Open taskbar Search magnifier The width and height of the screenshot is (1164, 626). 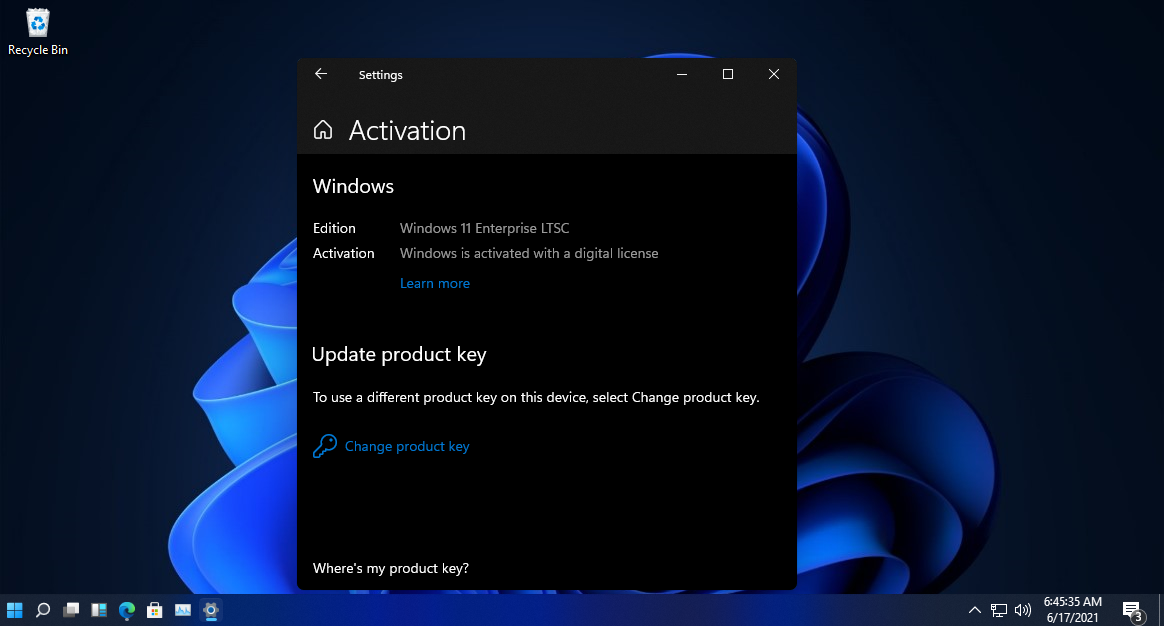pos(43,610)
